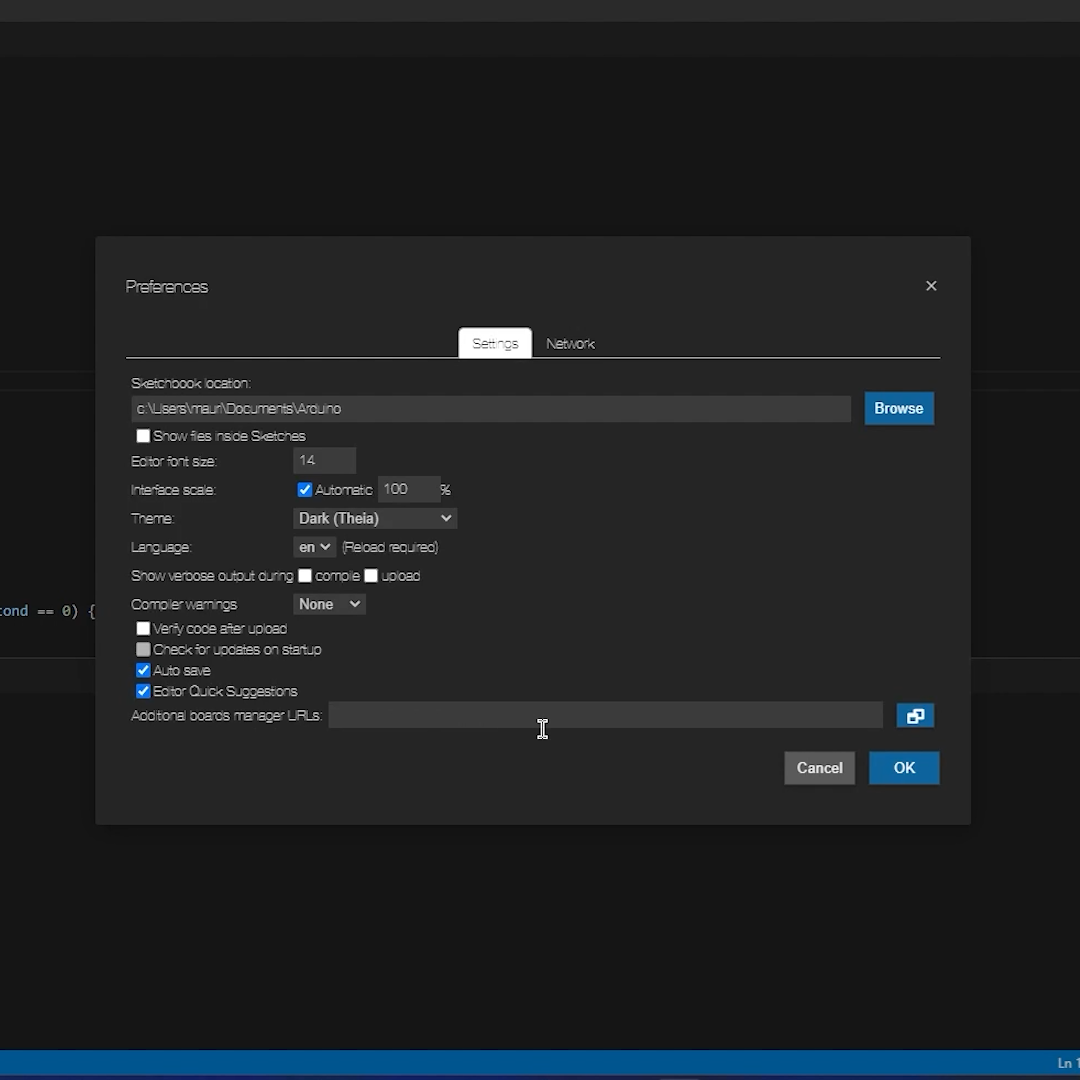Toggle Check for updates on startup
The width and height of the screenshot is (1080, 1080).
click(x=143, y=650)
